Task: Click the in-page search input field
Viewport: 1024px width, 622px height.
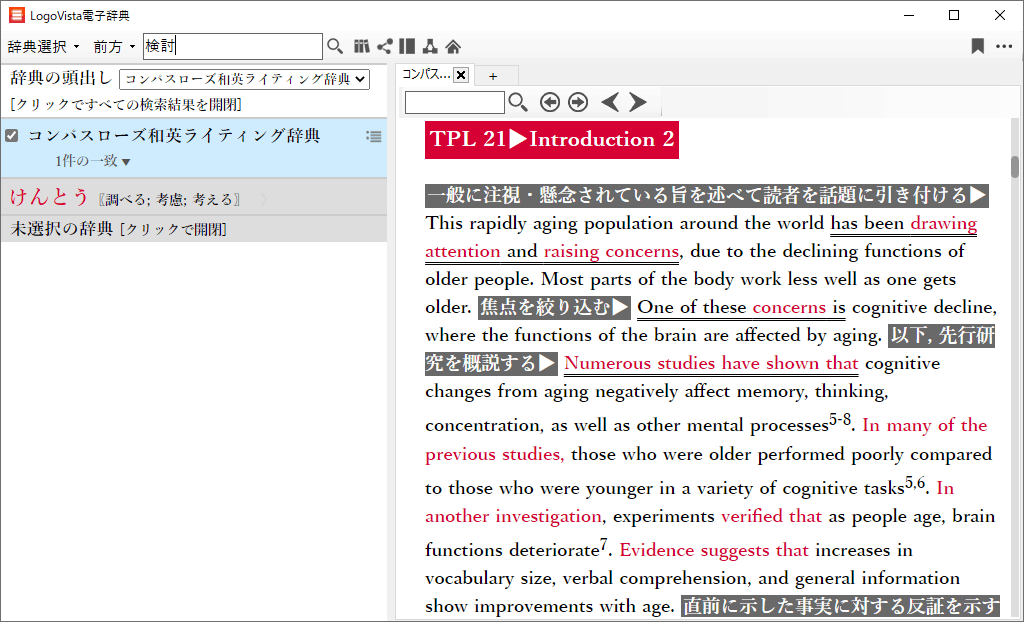Action: tap(455, 102)
